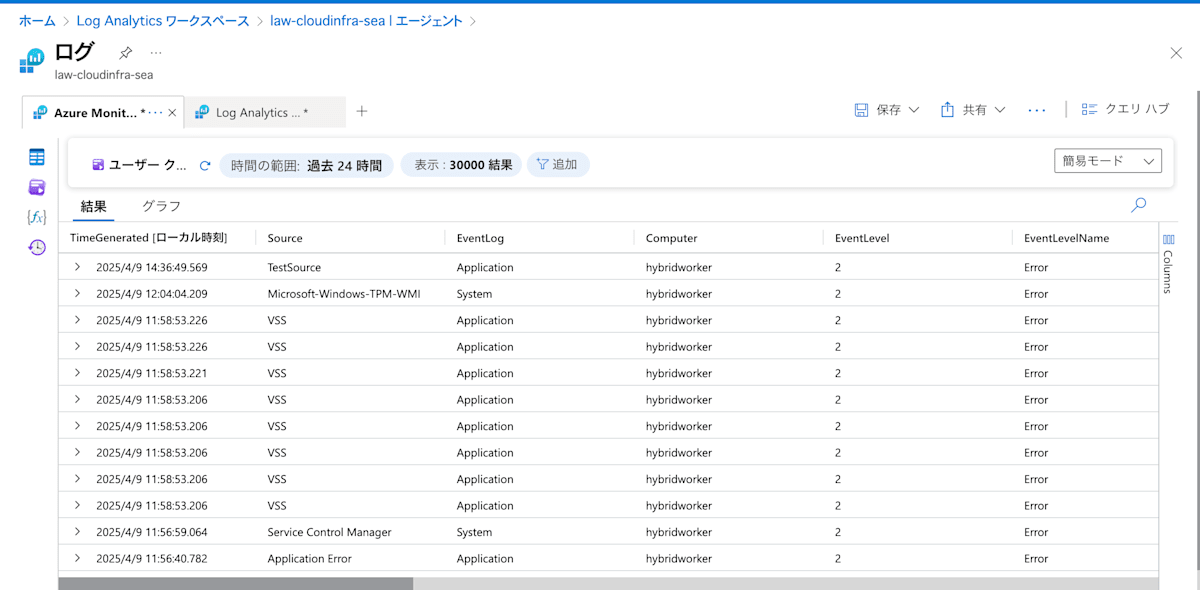Expand the Microsoft-Windows-TPM-WMI row

pos(77,294)
